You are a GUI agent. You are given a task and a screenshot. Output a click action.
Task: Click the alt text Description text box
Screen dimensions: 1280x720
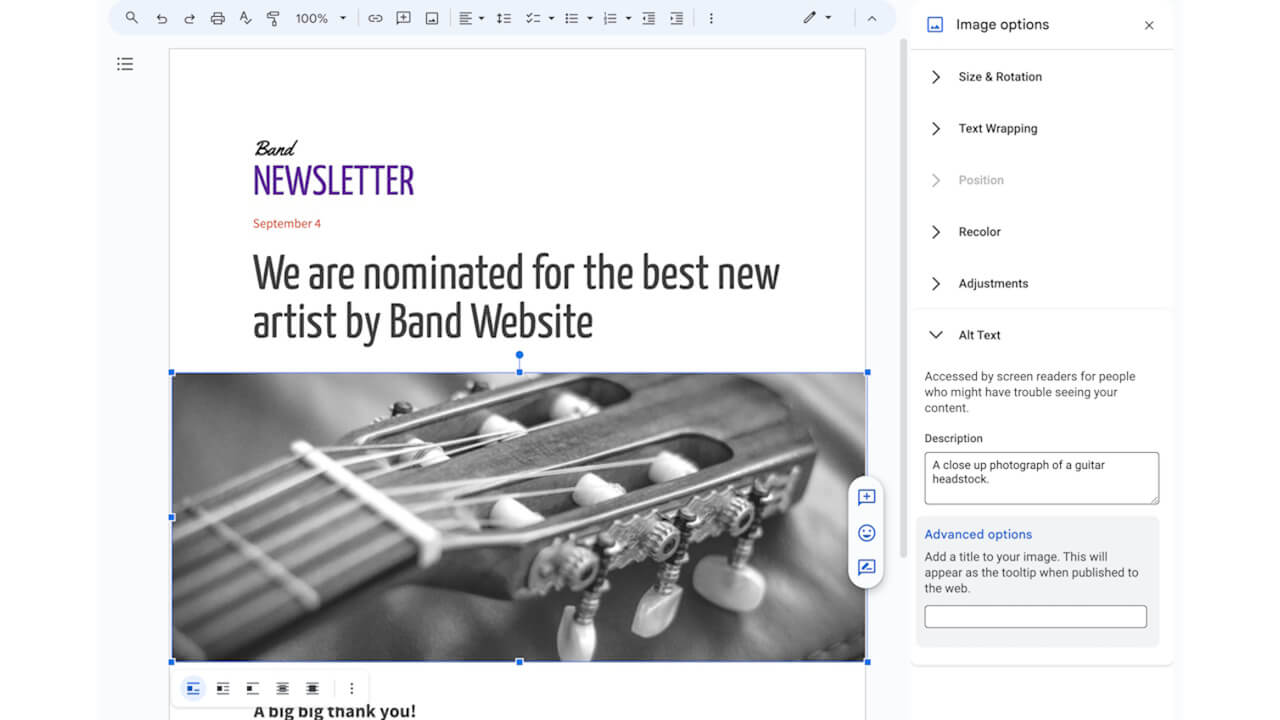pos(1041,478)
